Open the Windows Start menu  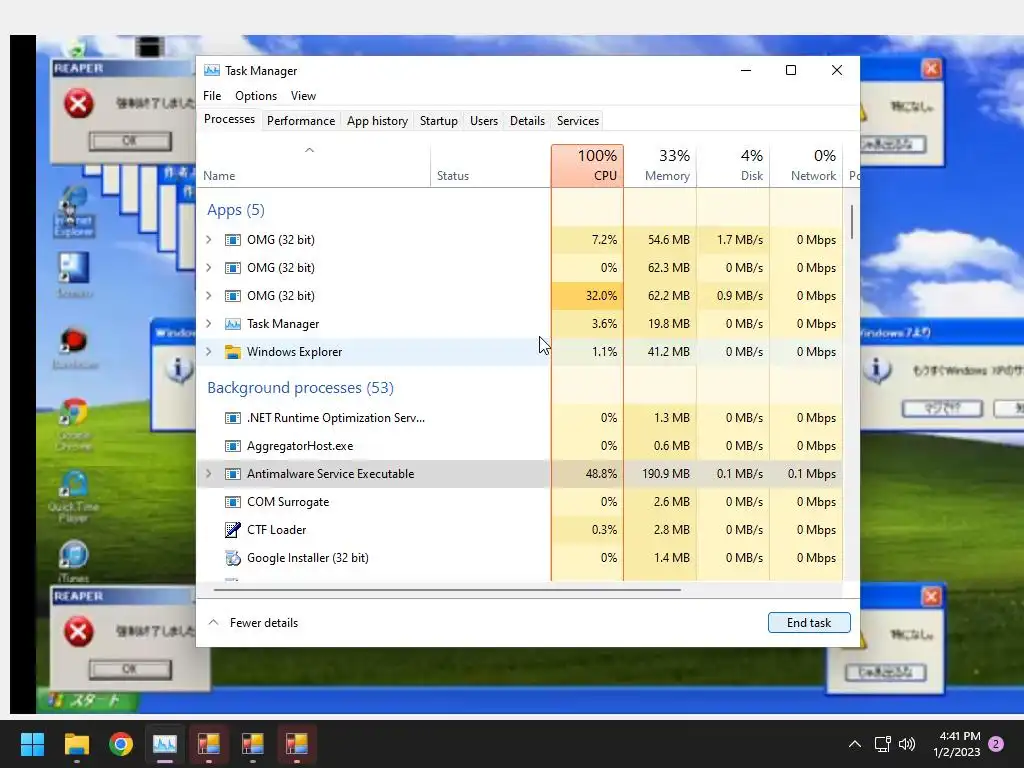(x=32, y=744)
